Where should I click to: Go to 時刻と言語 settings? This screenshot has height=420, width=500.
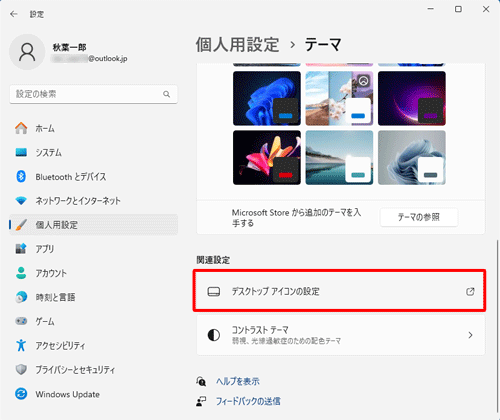(93, 297)
